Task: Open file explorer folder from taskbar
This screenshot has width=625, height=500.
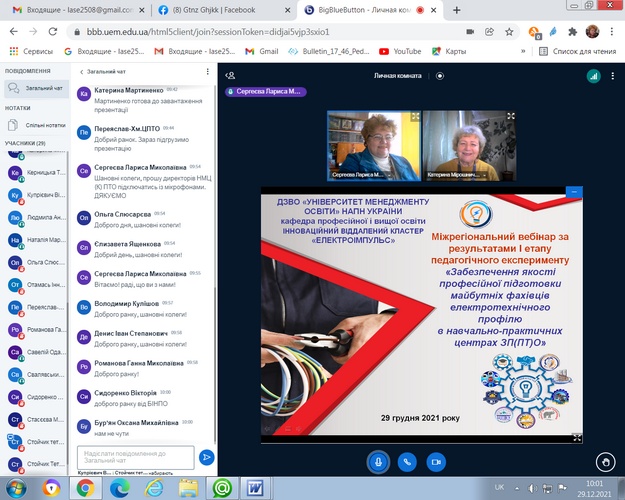Action: [x=188, y=488]
